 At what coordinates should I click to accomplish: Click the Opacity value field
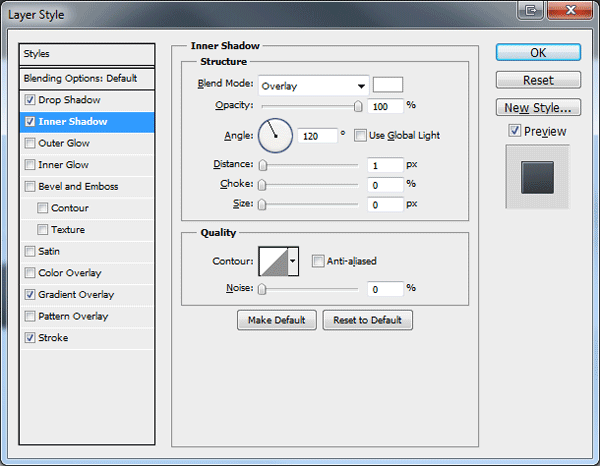(385, 106)
